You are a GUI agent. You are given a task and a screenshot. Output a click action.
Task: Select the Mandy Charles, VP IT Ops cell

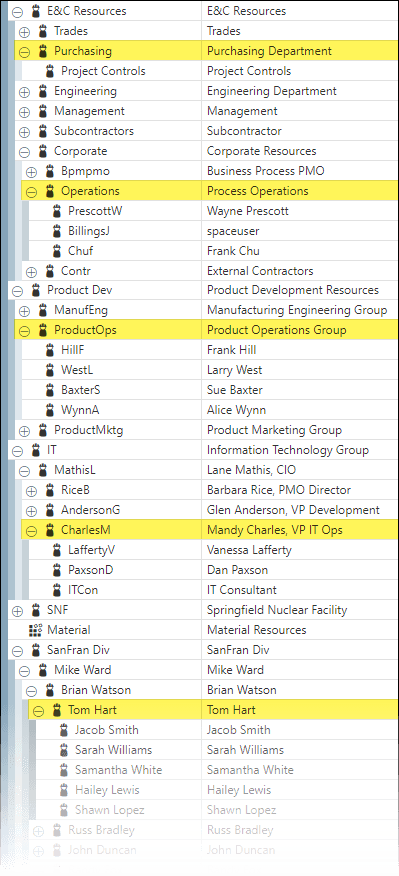point(300,530)
